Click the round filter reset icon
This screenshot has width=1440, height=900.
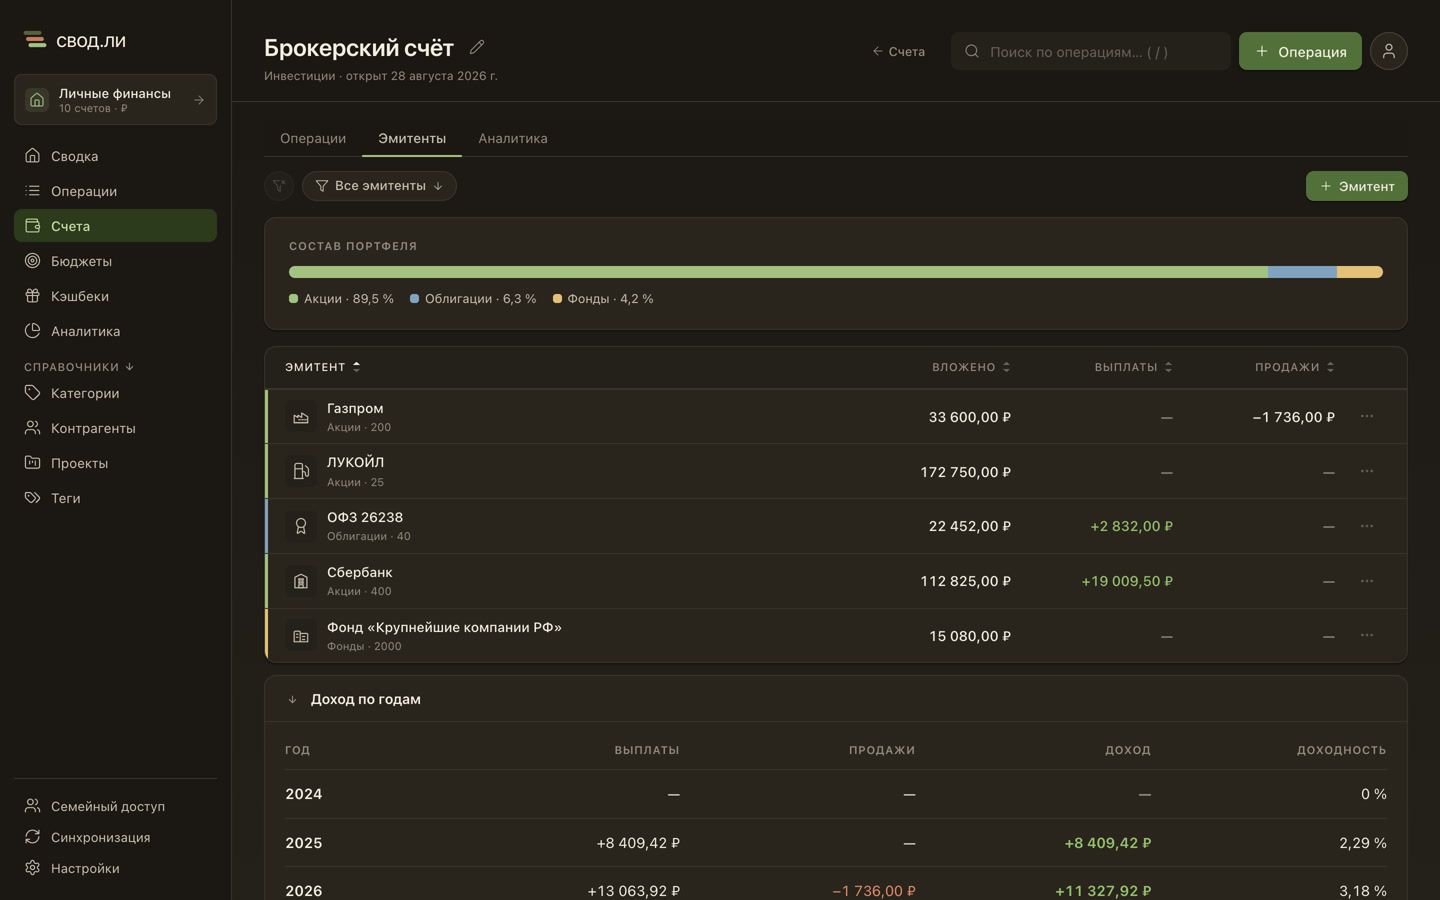[x=279, y=186]
